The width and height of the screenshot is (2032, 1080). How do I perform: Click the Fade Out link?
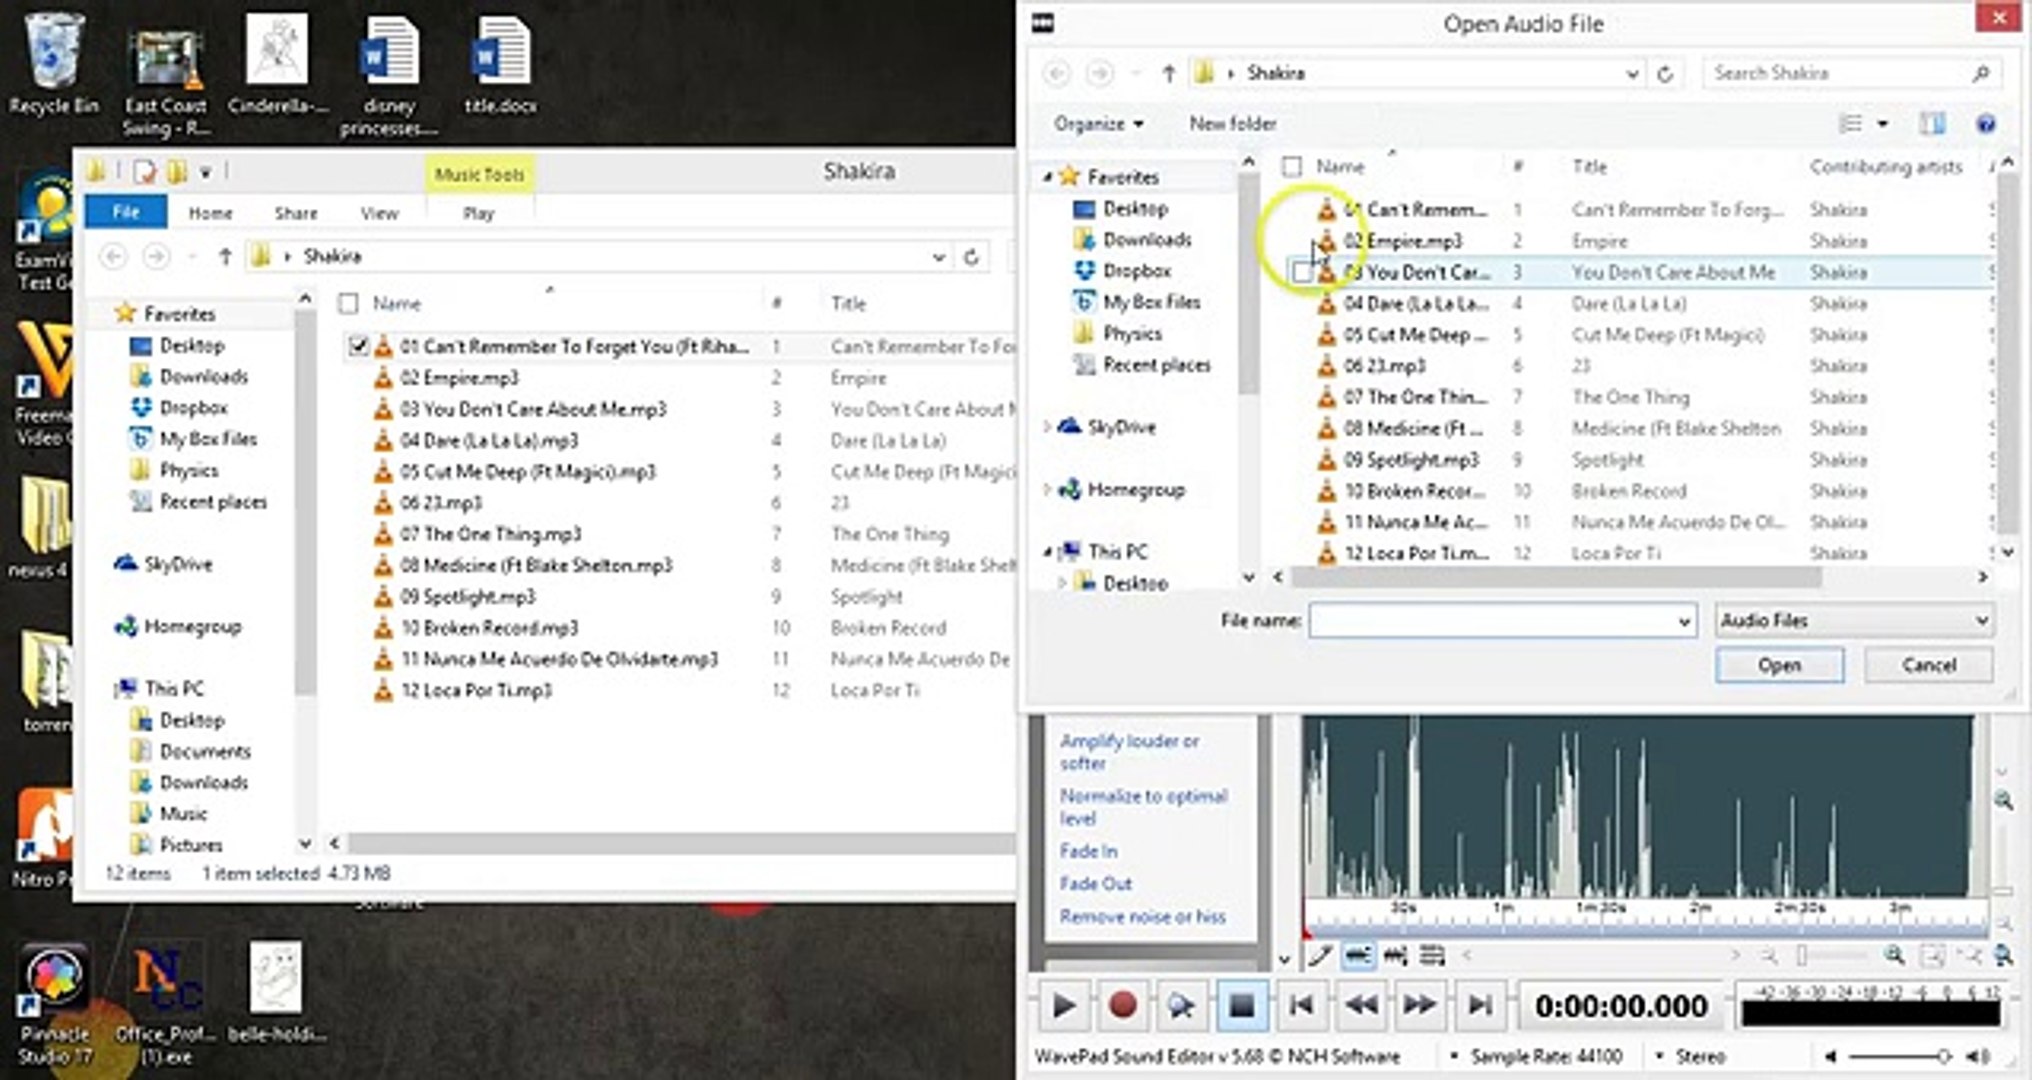[1095, 884]
